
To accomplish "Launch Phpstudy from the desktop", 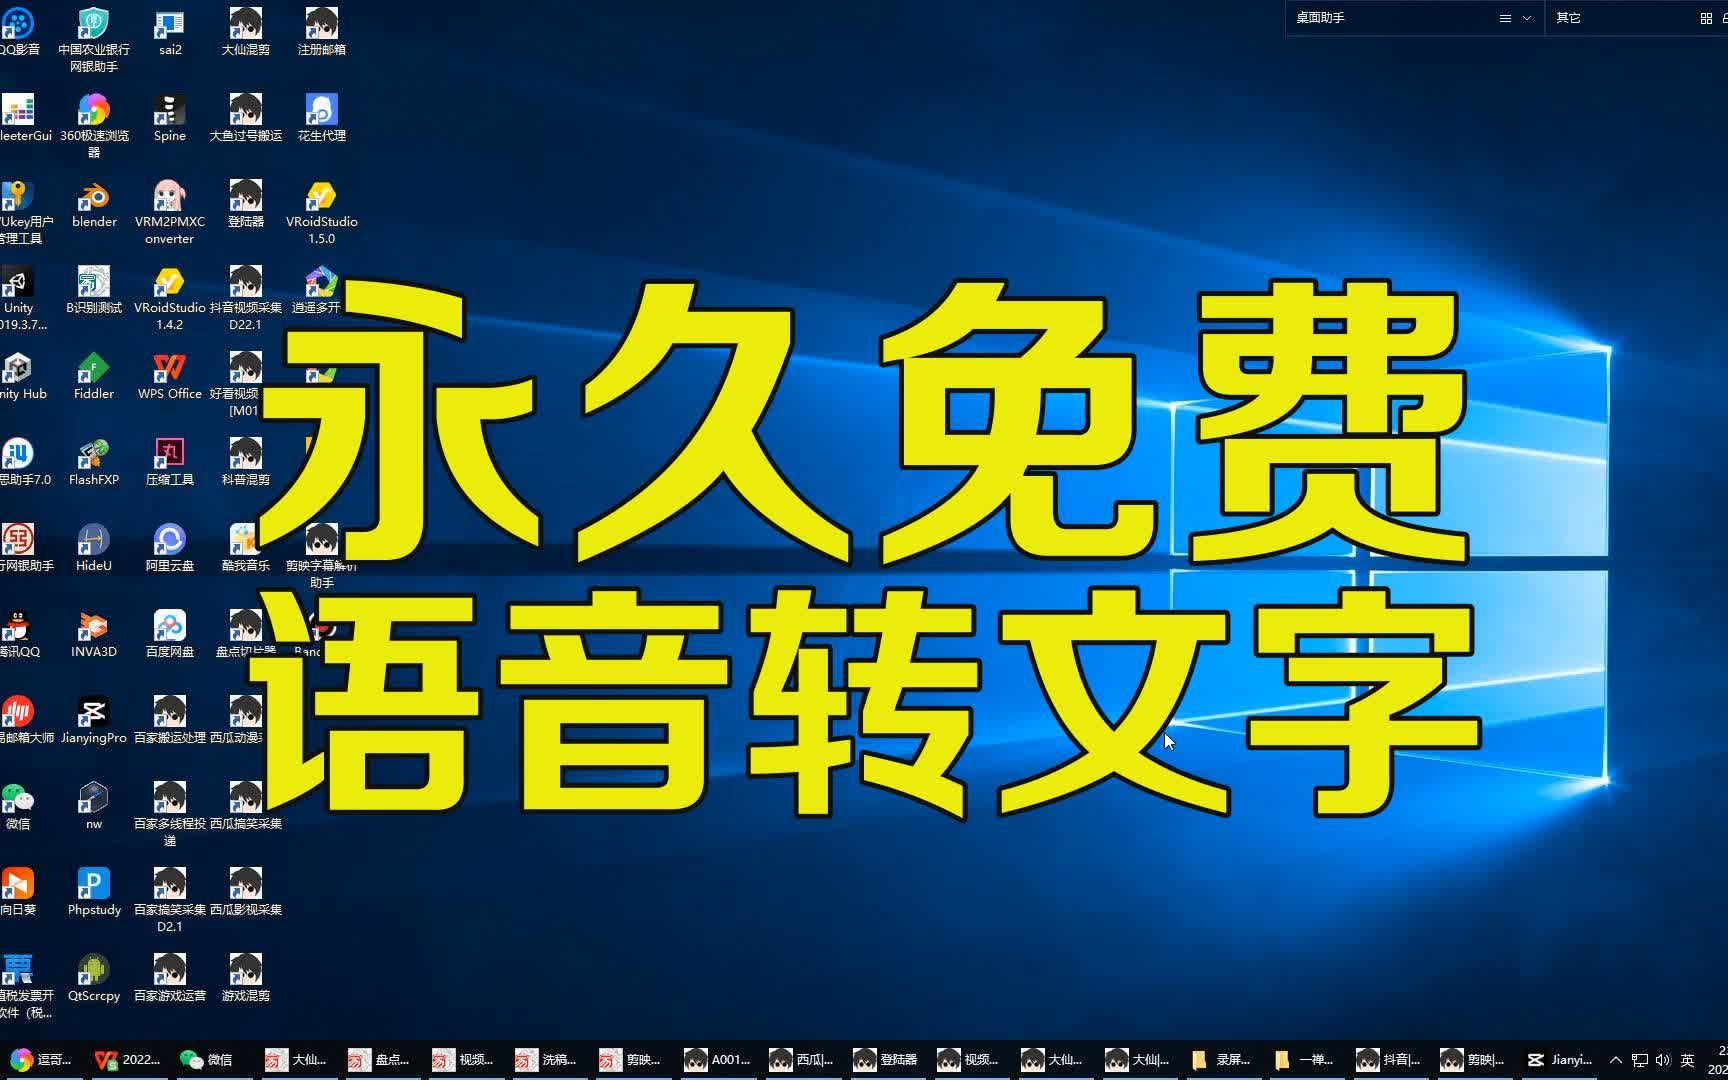I will pos(94,893).
